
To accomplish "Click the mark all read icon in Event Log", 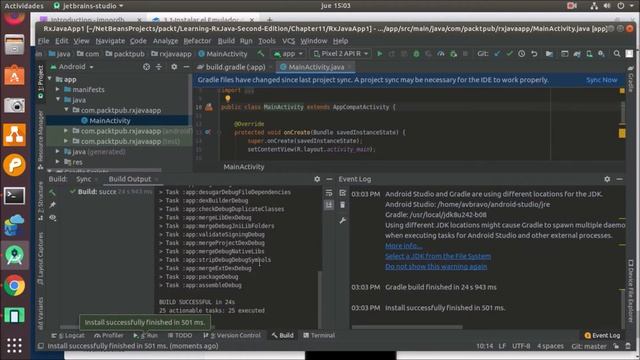I will click(342, 193).
